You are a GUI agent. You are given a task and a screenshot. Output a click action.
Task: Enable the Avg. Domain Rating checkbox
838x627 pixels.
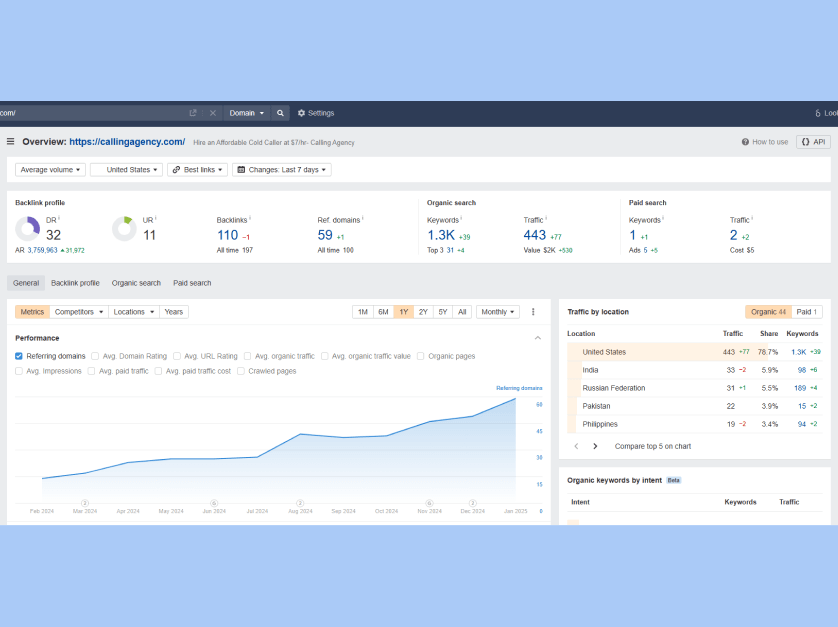[x=96, y=356]
